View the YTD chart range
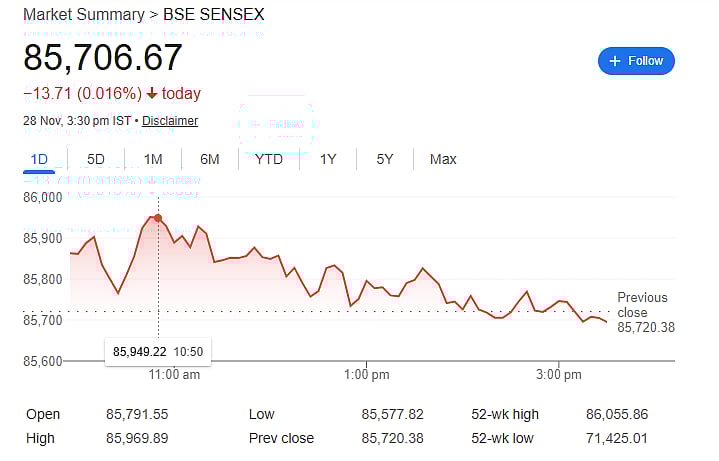This screenshot has height=461, width=719. pos(269,159)
